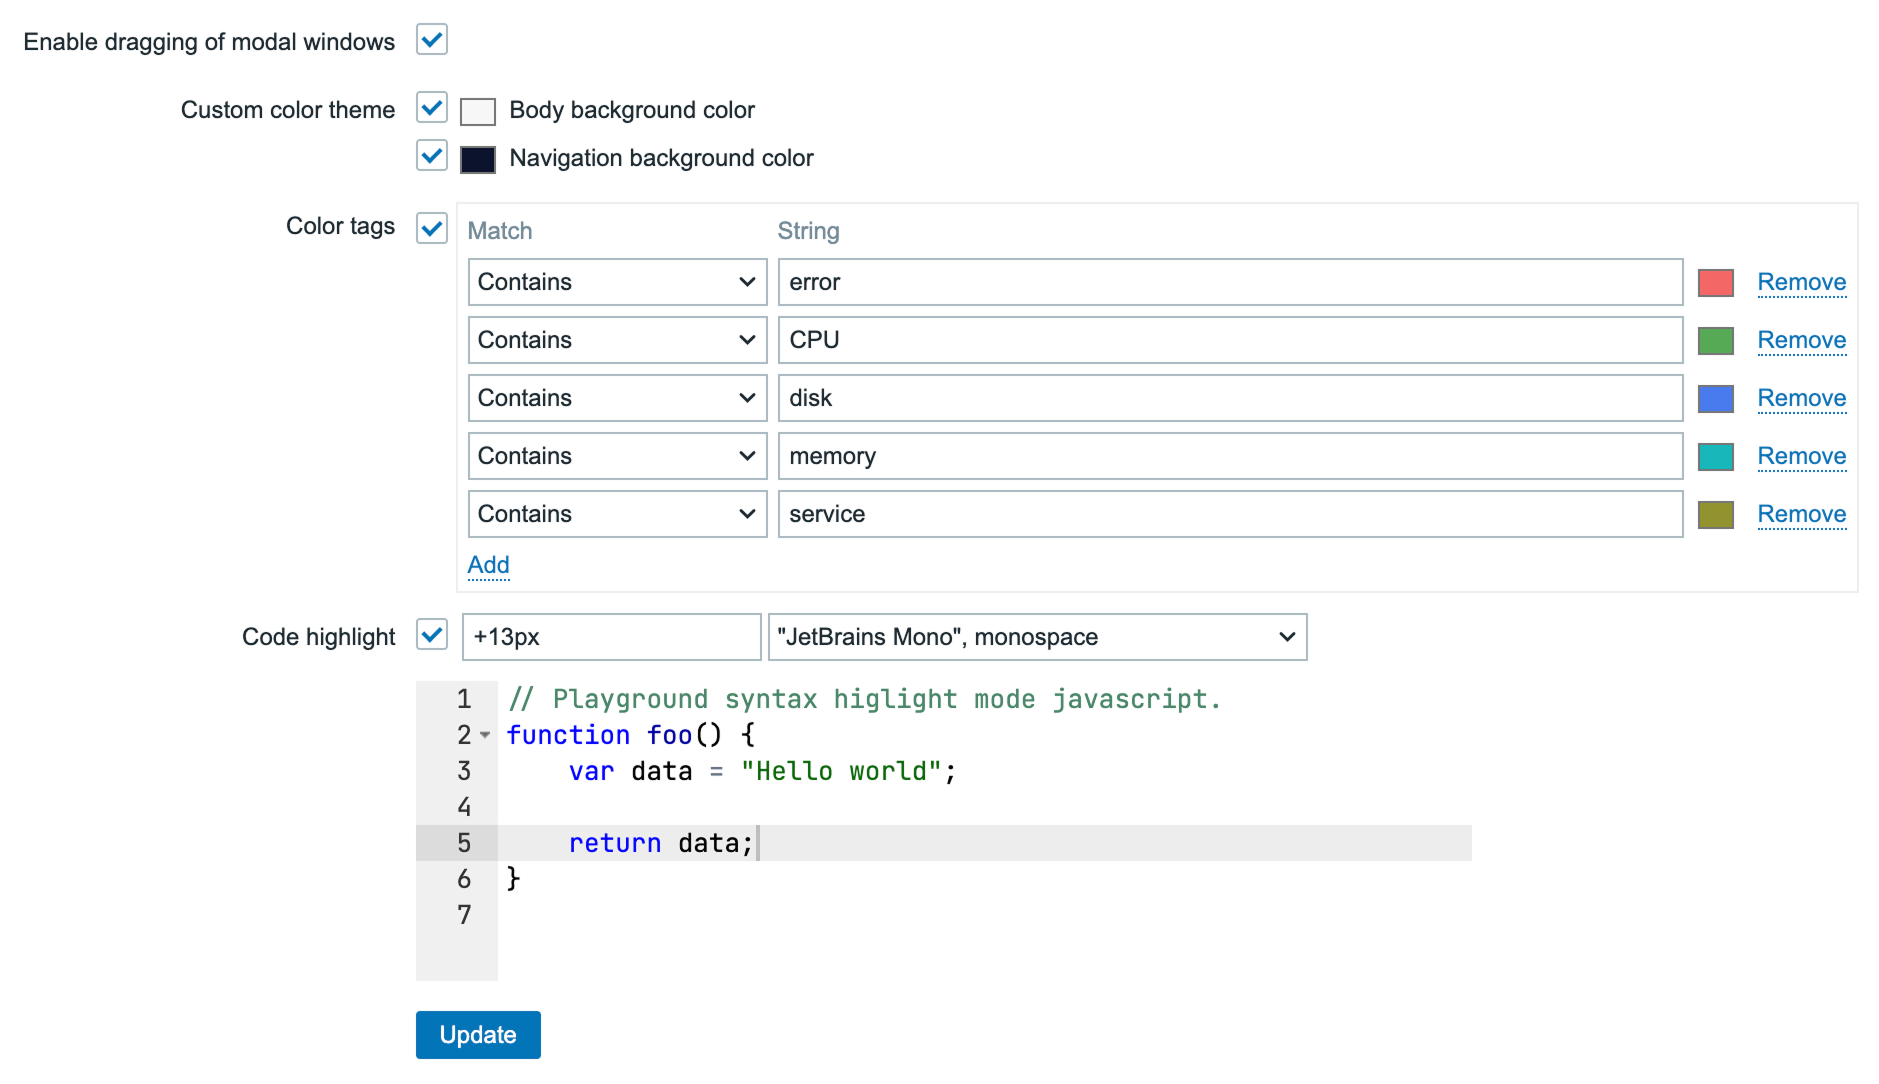Open the Navigation background color swatch
The width and height of the screenshot is (1879, 1084).
(x=478, y=159)
